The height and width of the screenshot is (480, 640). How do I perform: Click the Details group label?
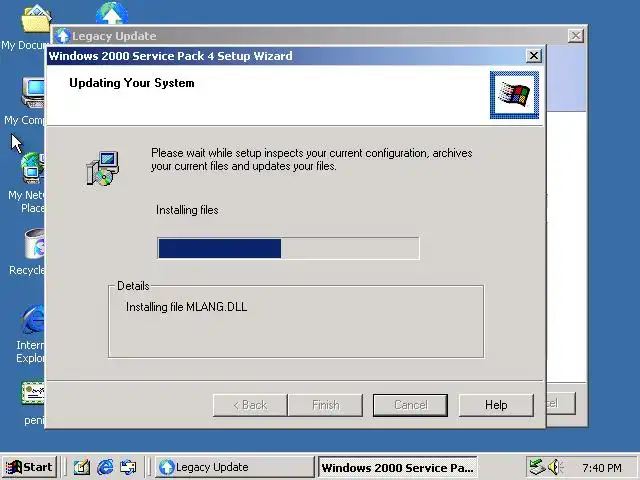(133, 286)
